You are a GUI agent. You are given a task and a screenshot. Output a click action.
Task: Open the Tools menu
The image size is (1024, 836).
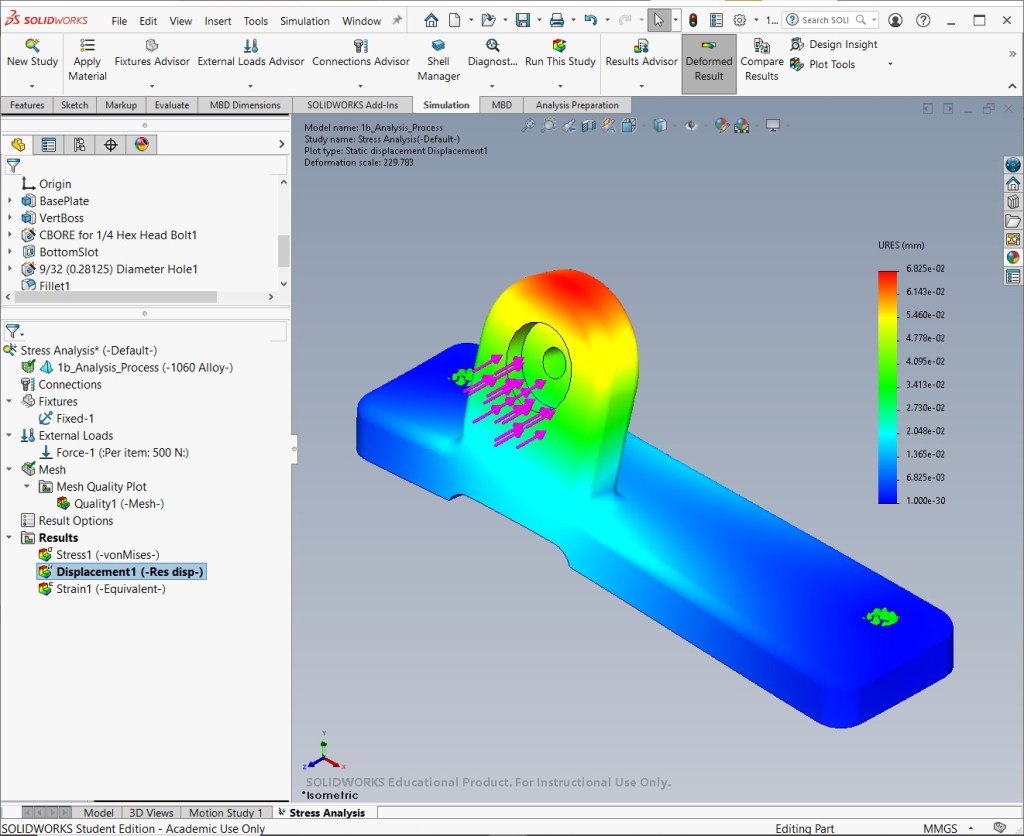click(255, 21)
